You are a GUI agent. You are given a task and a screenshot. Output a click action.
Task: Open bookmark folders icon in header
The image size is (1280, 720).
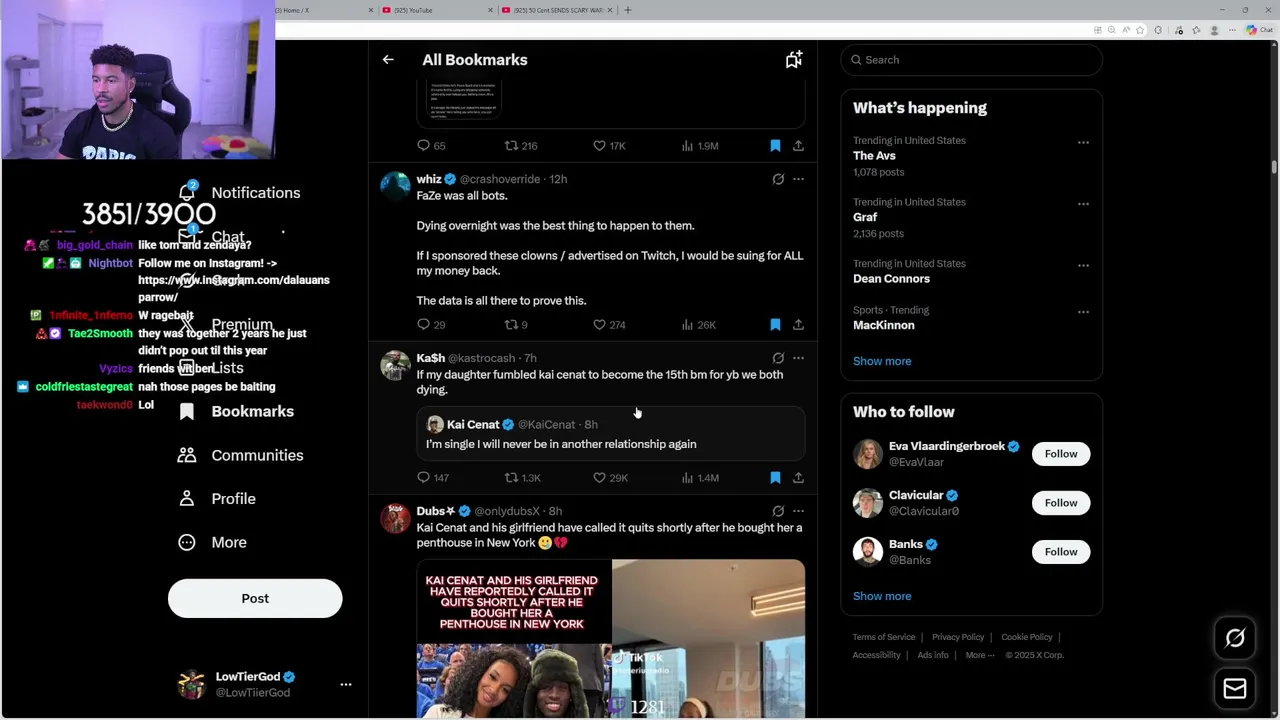pyautogui.click(x=793, y=60)
